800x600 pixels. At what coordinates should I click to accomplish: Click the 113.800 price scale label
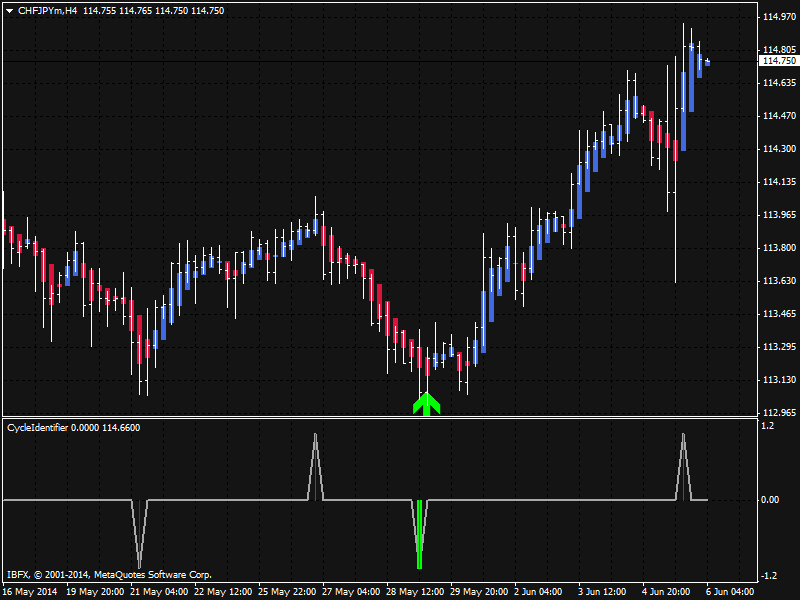point(777,248)
